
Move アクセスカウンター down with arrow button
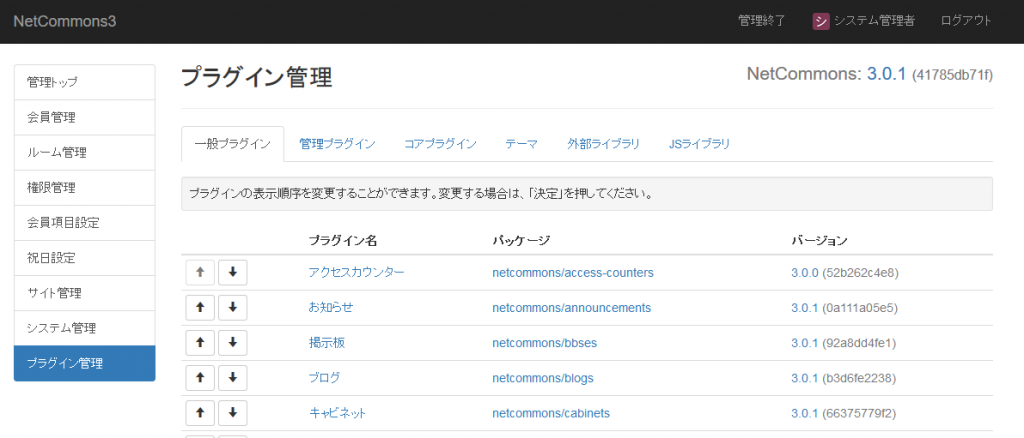pyautogui.click(x=232, y=273)
